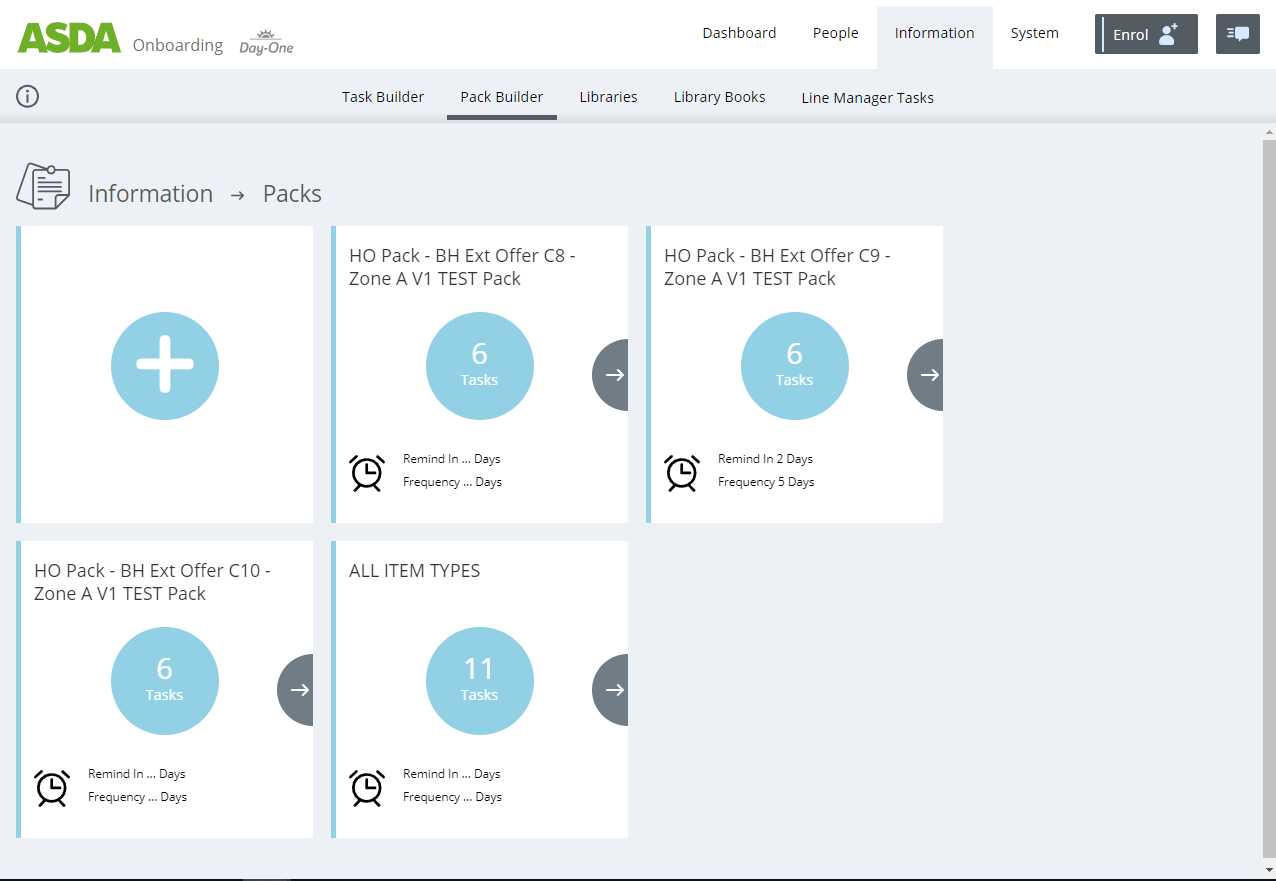
Task: Click the vertical page scrollbar
Action: [x=1269, y=500]
